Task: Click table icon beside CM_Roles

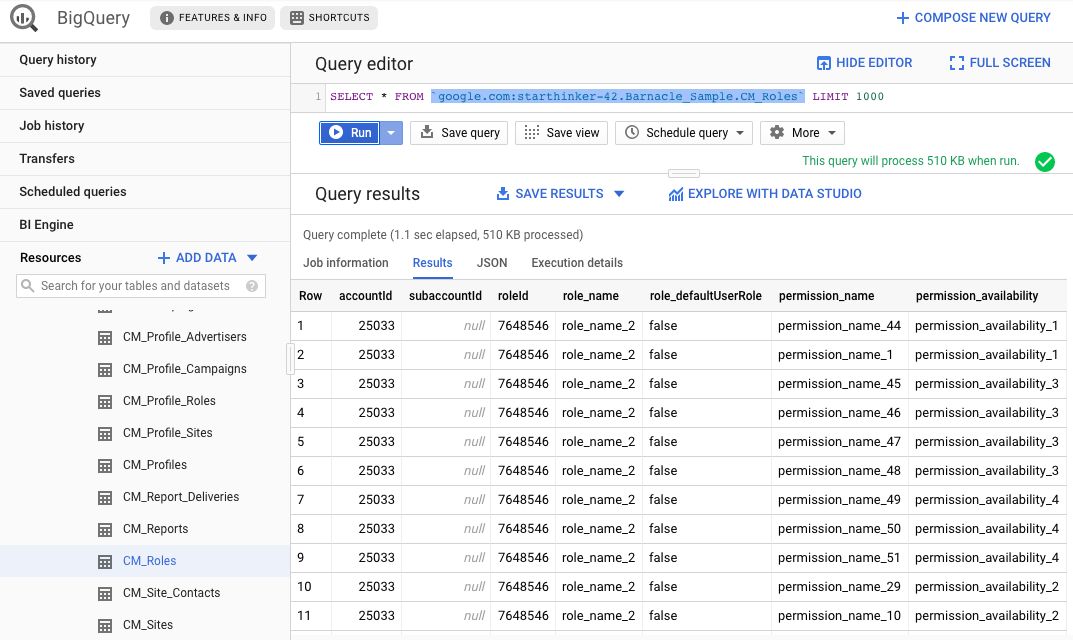Action: coord(105,563)
